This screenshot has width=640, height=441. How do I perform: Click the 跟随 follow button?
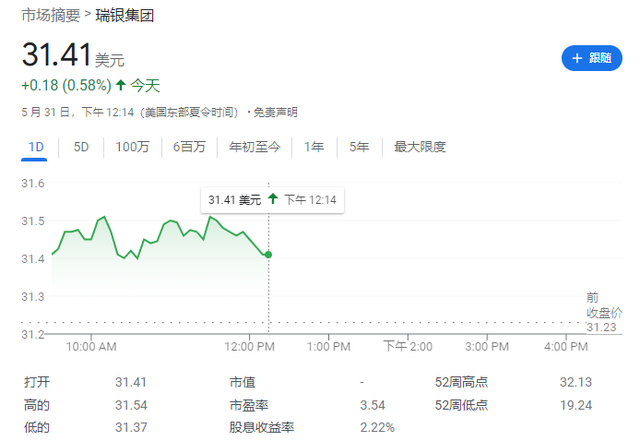(591, 58)
